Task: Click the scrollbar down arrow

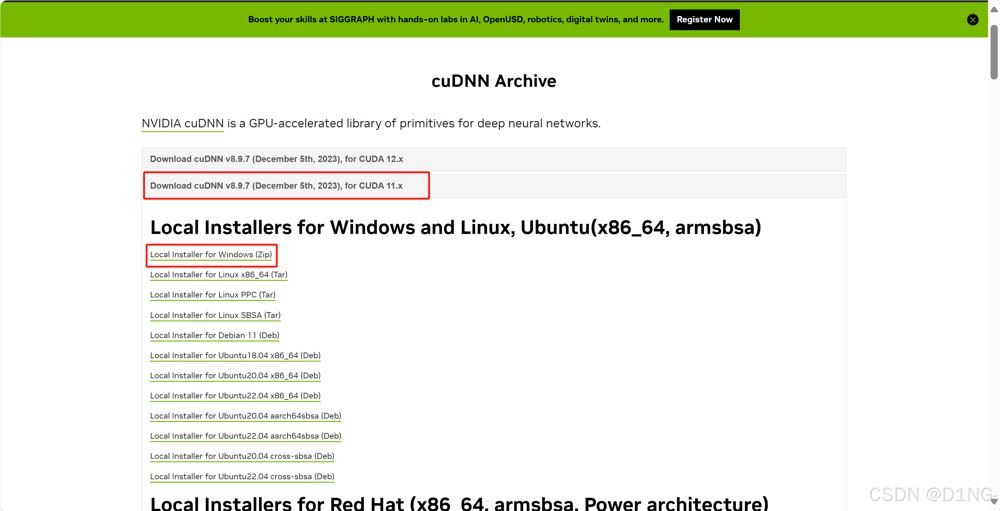Action: click(x=994, y=500)
